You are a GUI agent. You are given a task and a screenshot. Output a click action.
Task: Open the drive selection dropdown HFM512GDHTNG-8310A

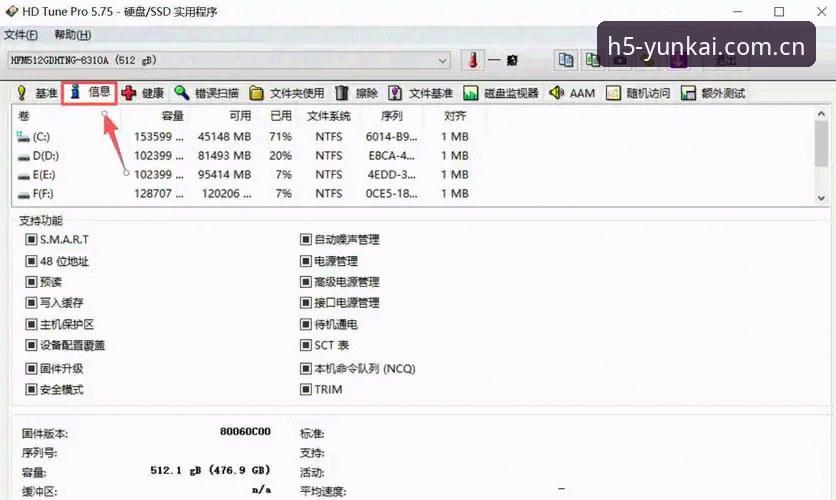click(x=229, y=61)
